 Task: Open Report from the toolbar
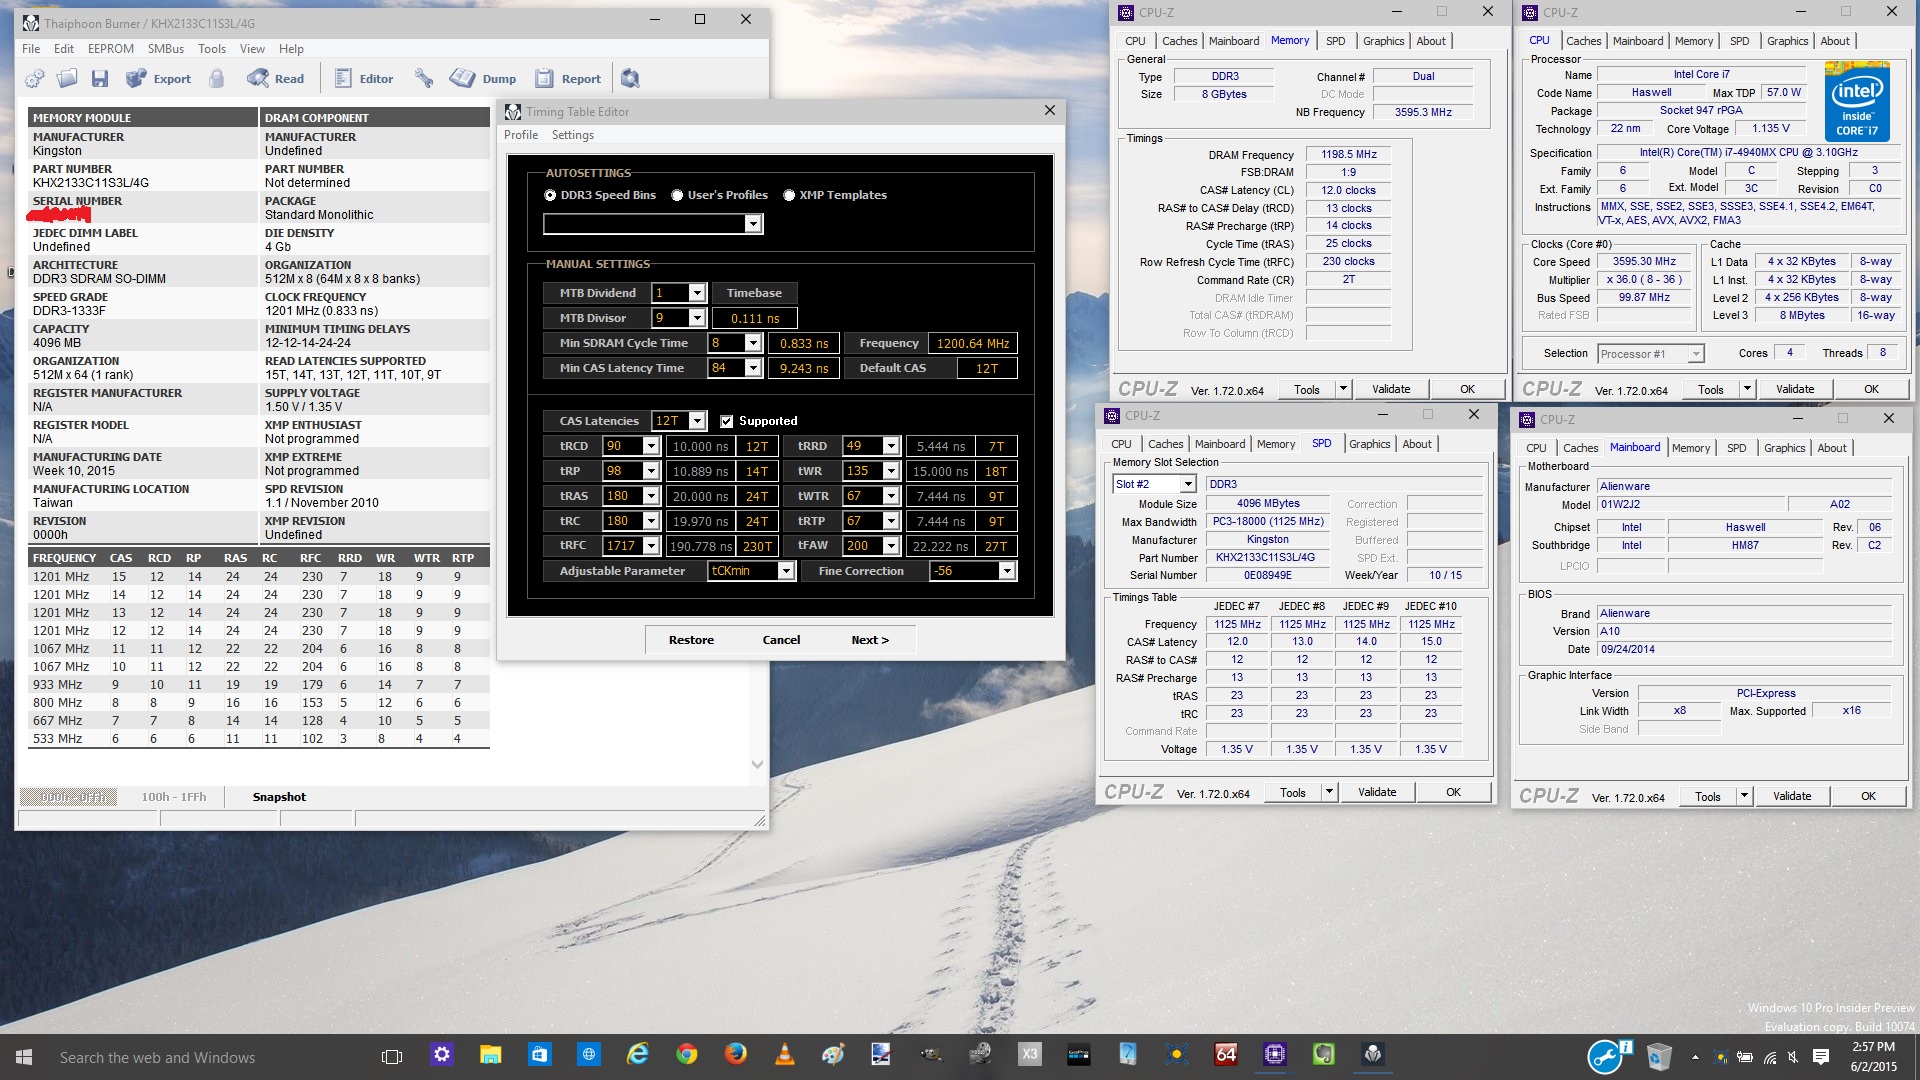(568, 78)
